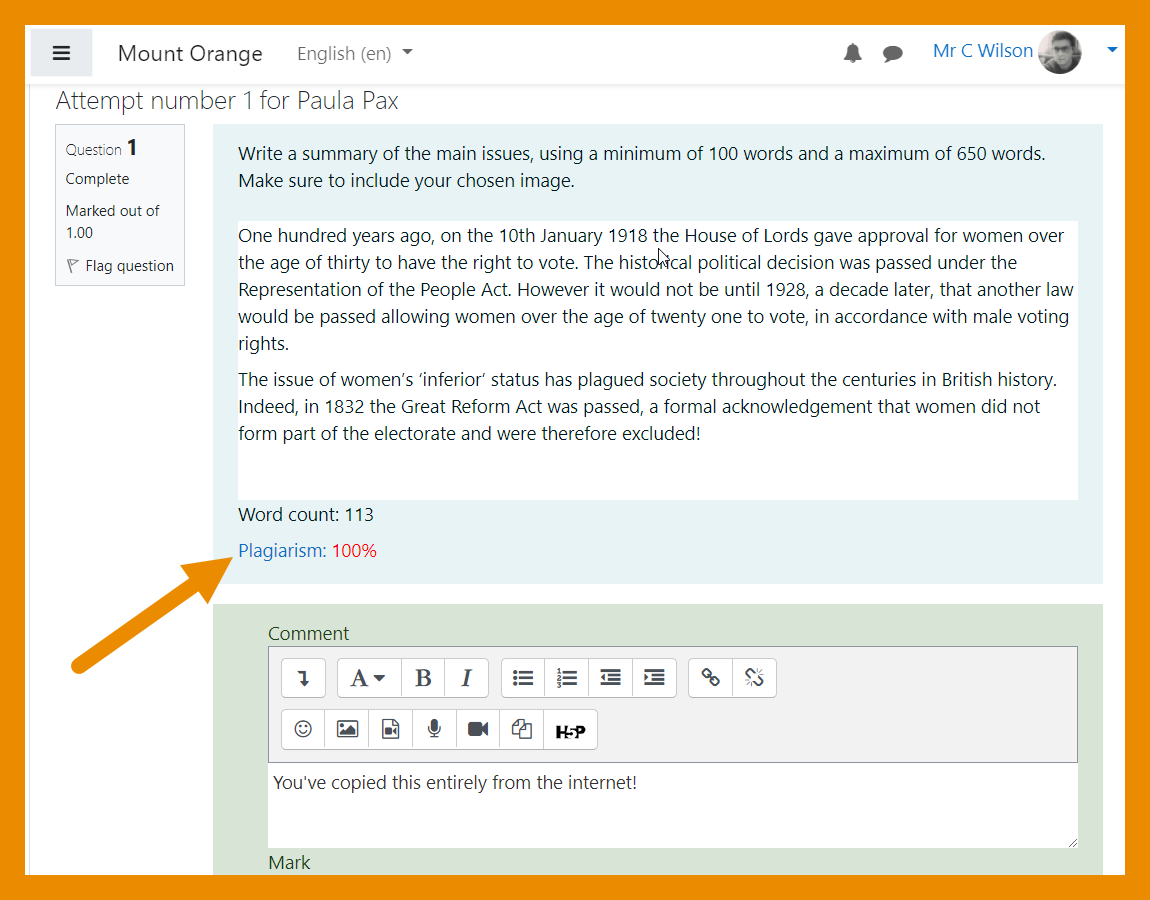Image resolution: width=1150 pixels, height=900 pixels.
Task: View notifications with the bell icon
Action: (853, 53)
